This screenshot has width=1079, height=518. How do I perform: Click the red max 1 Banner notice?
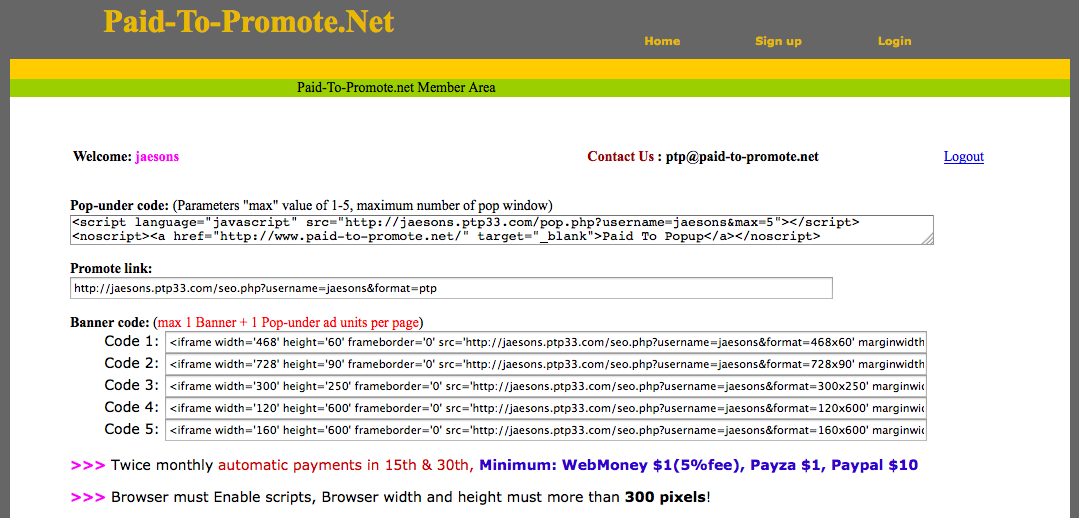pos(288,323)
